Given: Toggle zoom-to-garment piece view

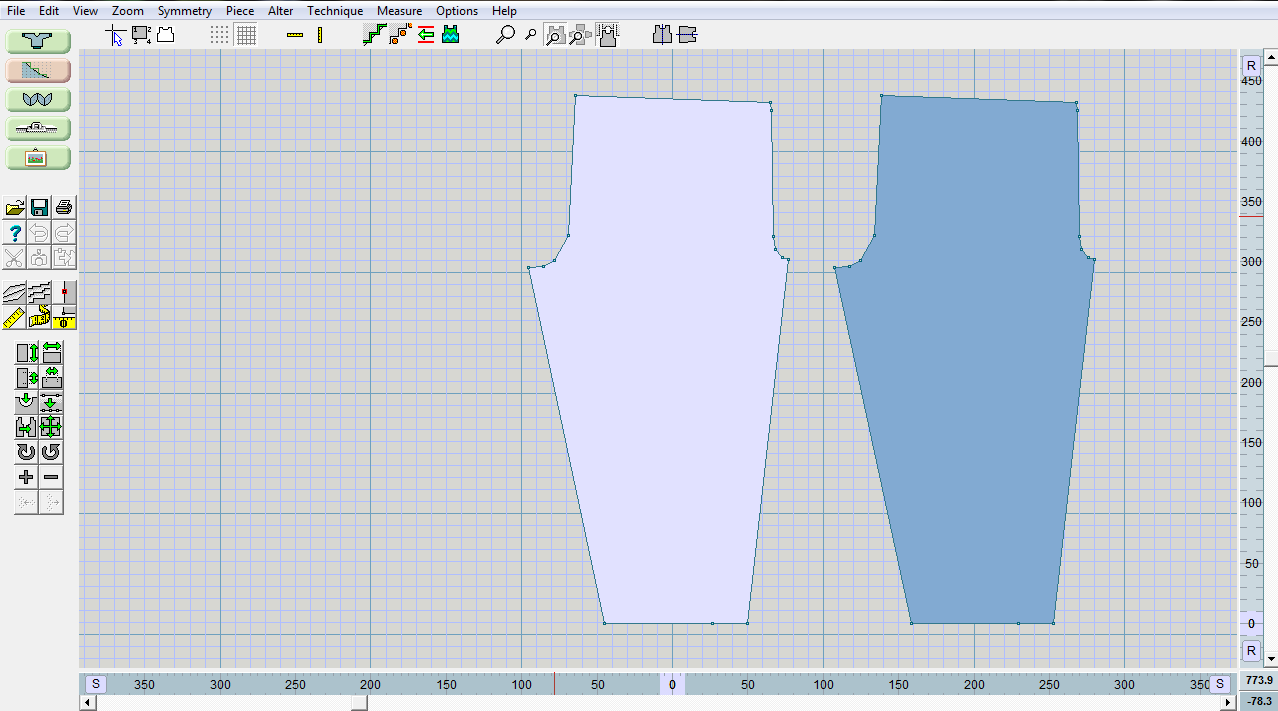Looking at the screenshot, I should click(x=555, y=35).
